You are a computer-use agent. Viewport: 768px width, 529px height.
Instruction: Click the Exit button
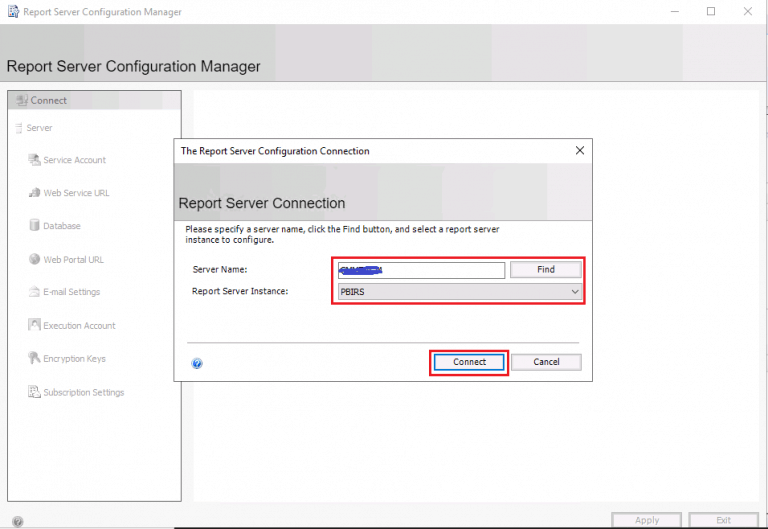[x=723, y=520]
